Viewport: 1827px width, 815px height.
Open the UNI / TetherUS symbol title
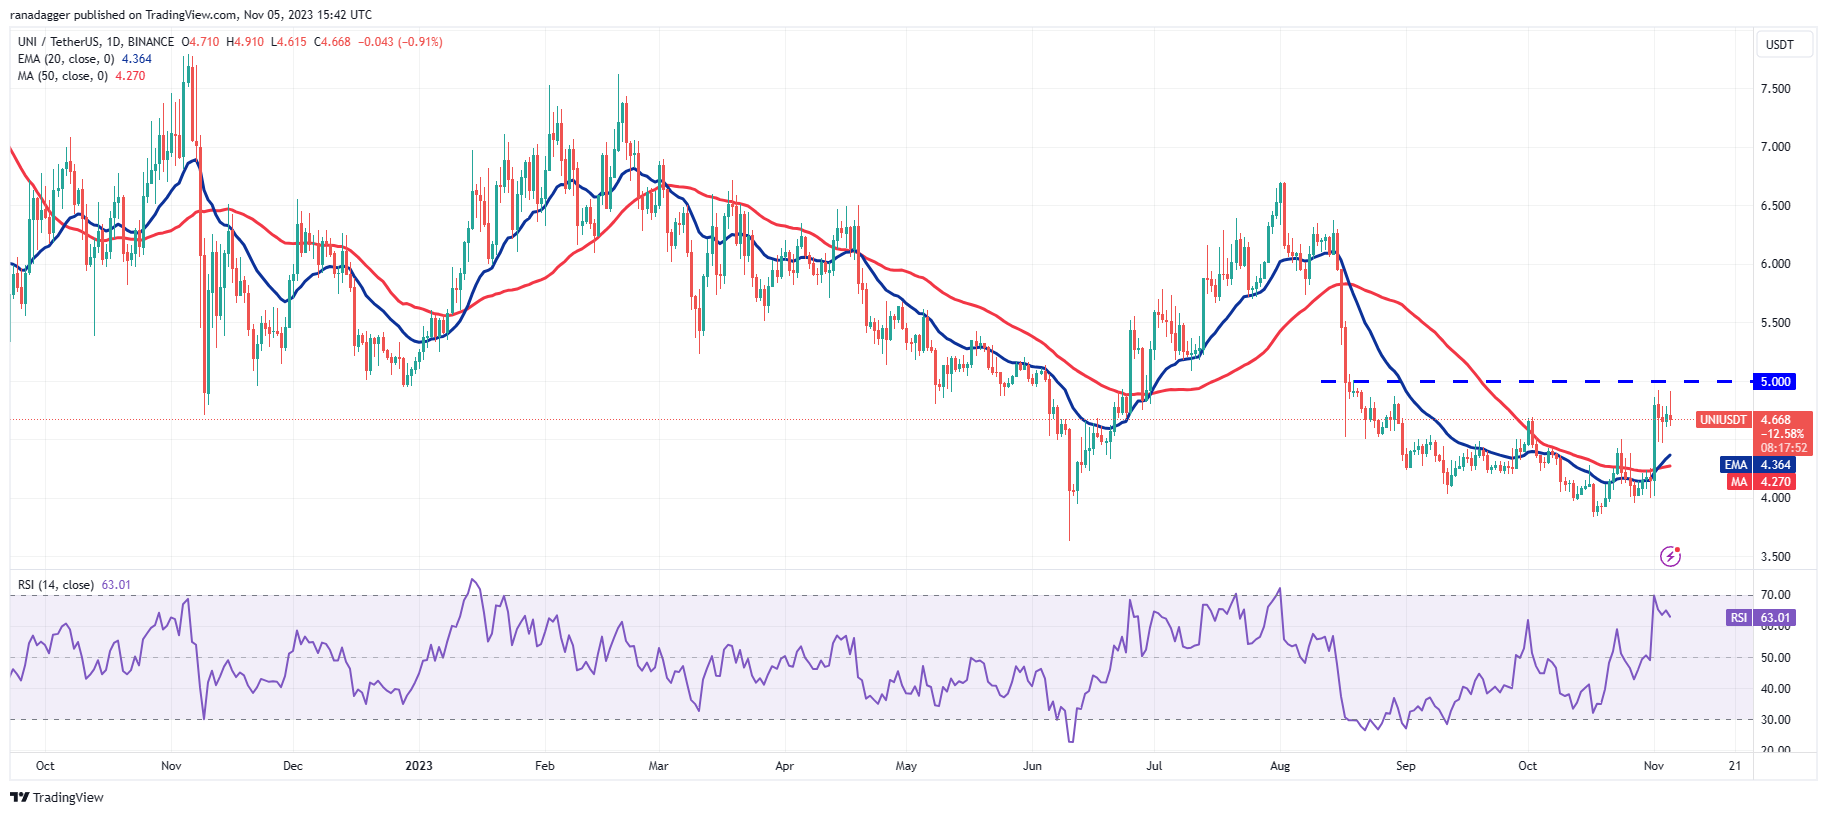click(x=96, y=42)
